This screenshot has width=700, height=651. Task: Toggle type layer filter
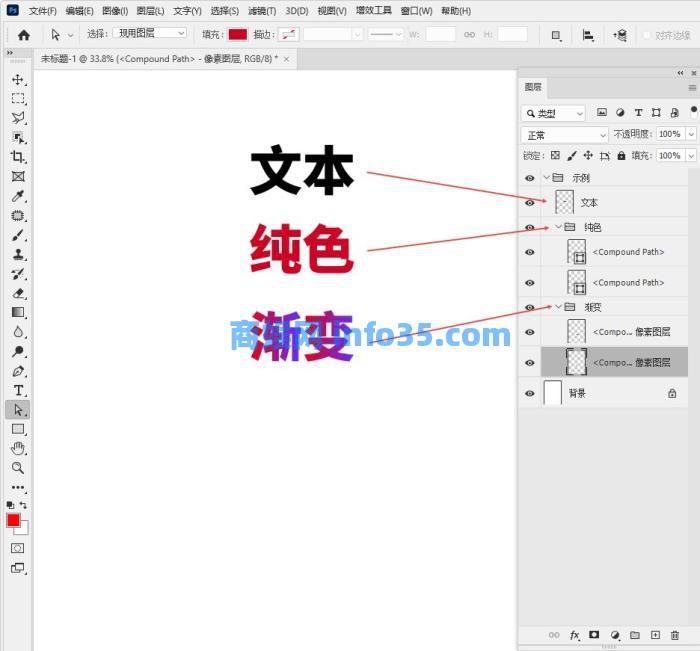coord(638,113)
